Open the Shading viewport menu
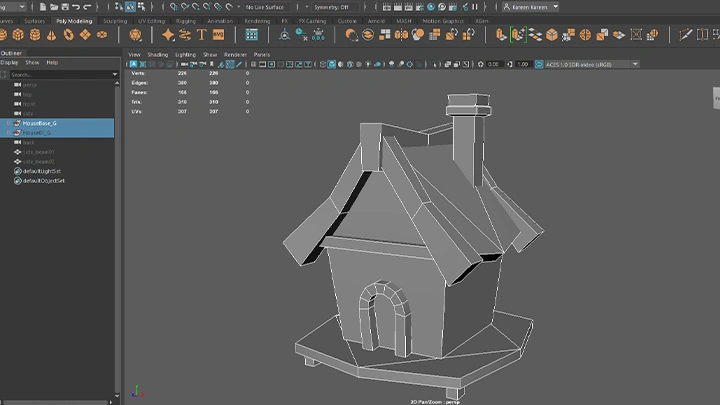 point(158,54)
